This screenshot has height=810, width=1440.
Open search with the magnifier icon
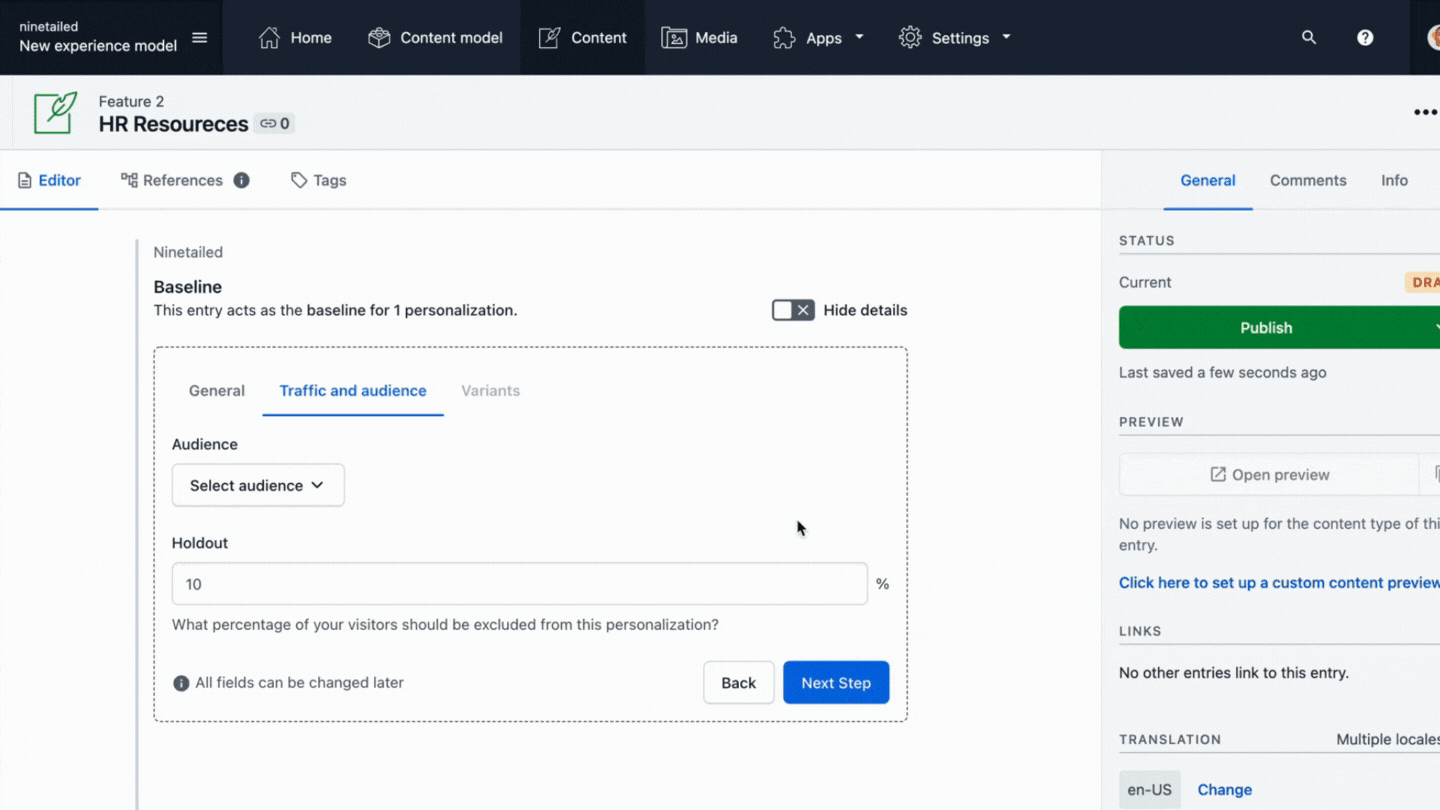pos(1309,38)
